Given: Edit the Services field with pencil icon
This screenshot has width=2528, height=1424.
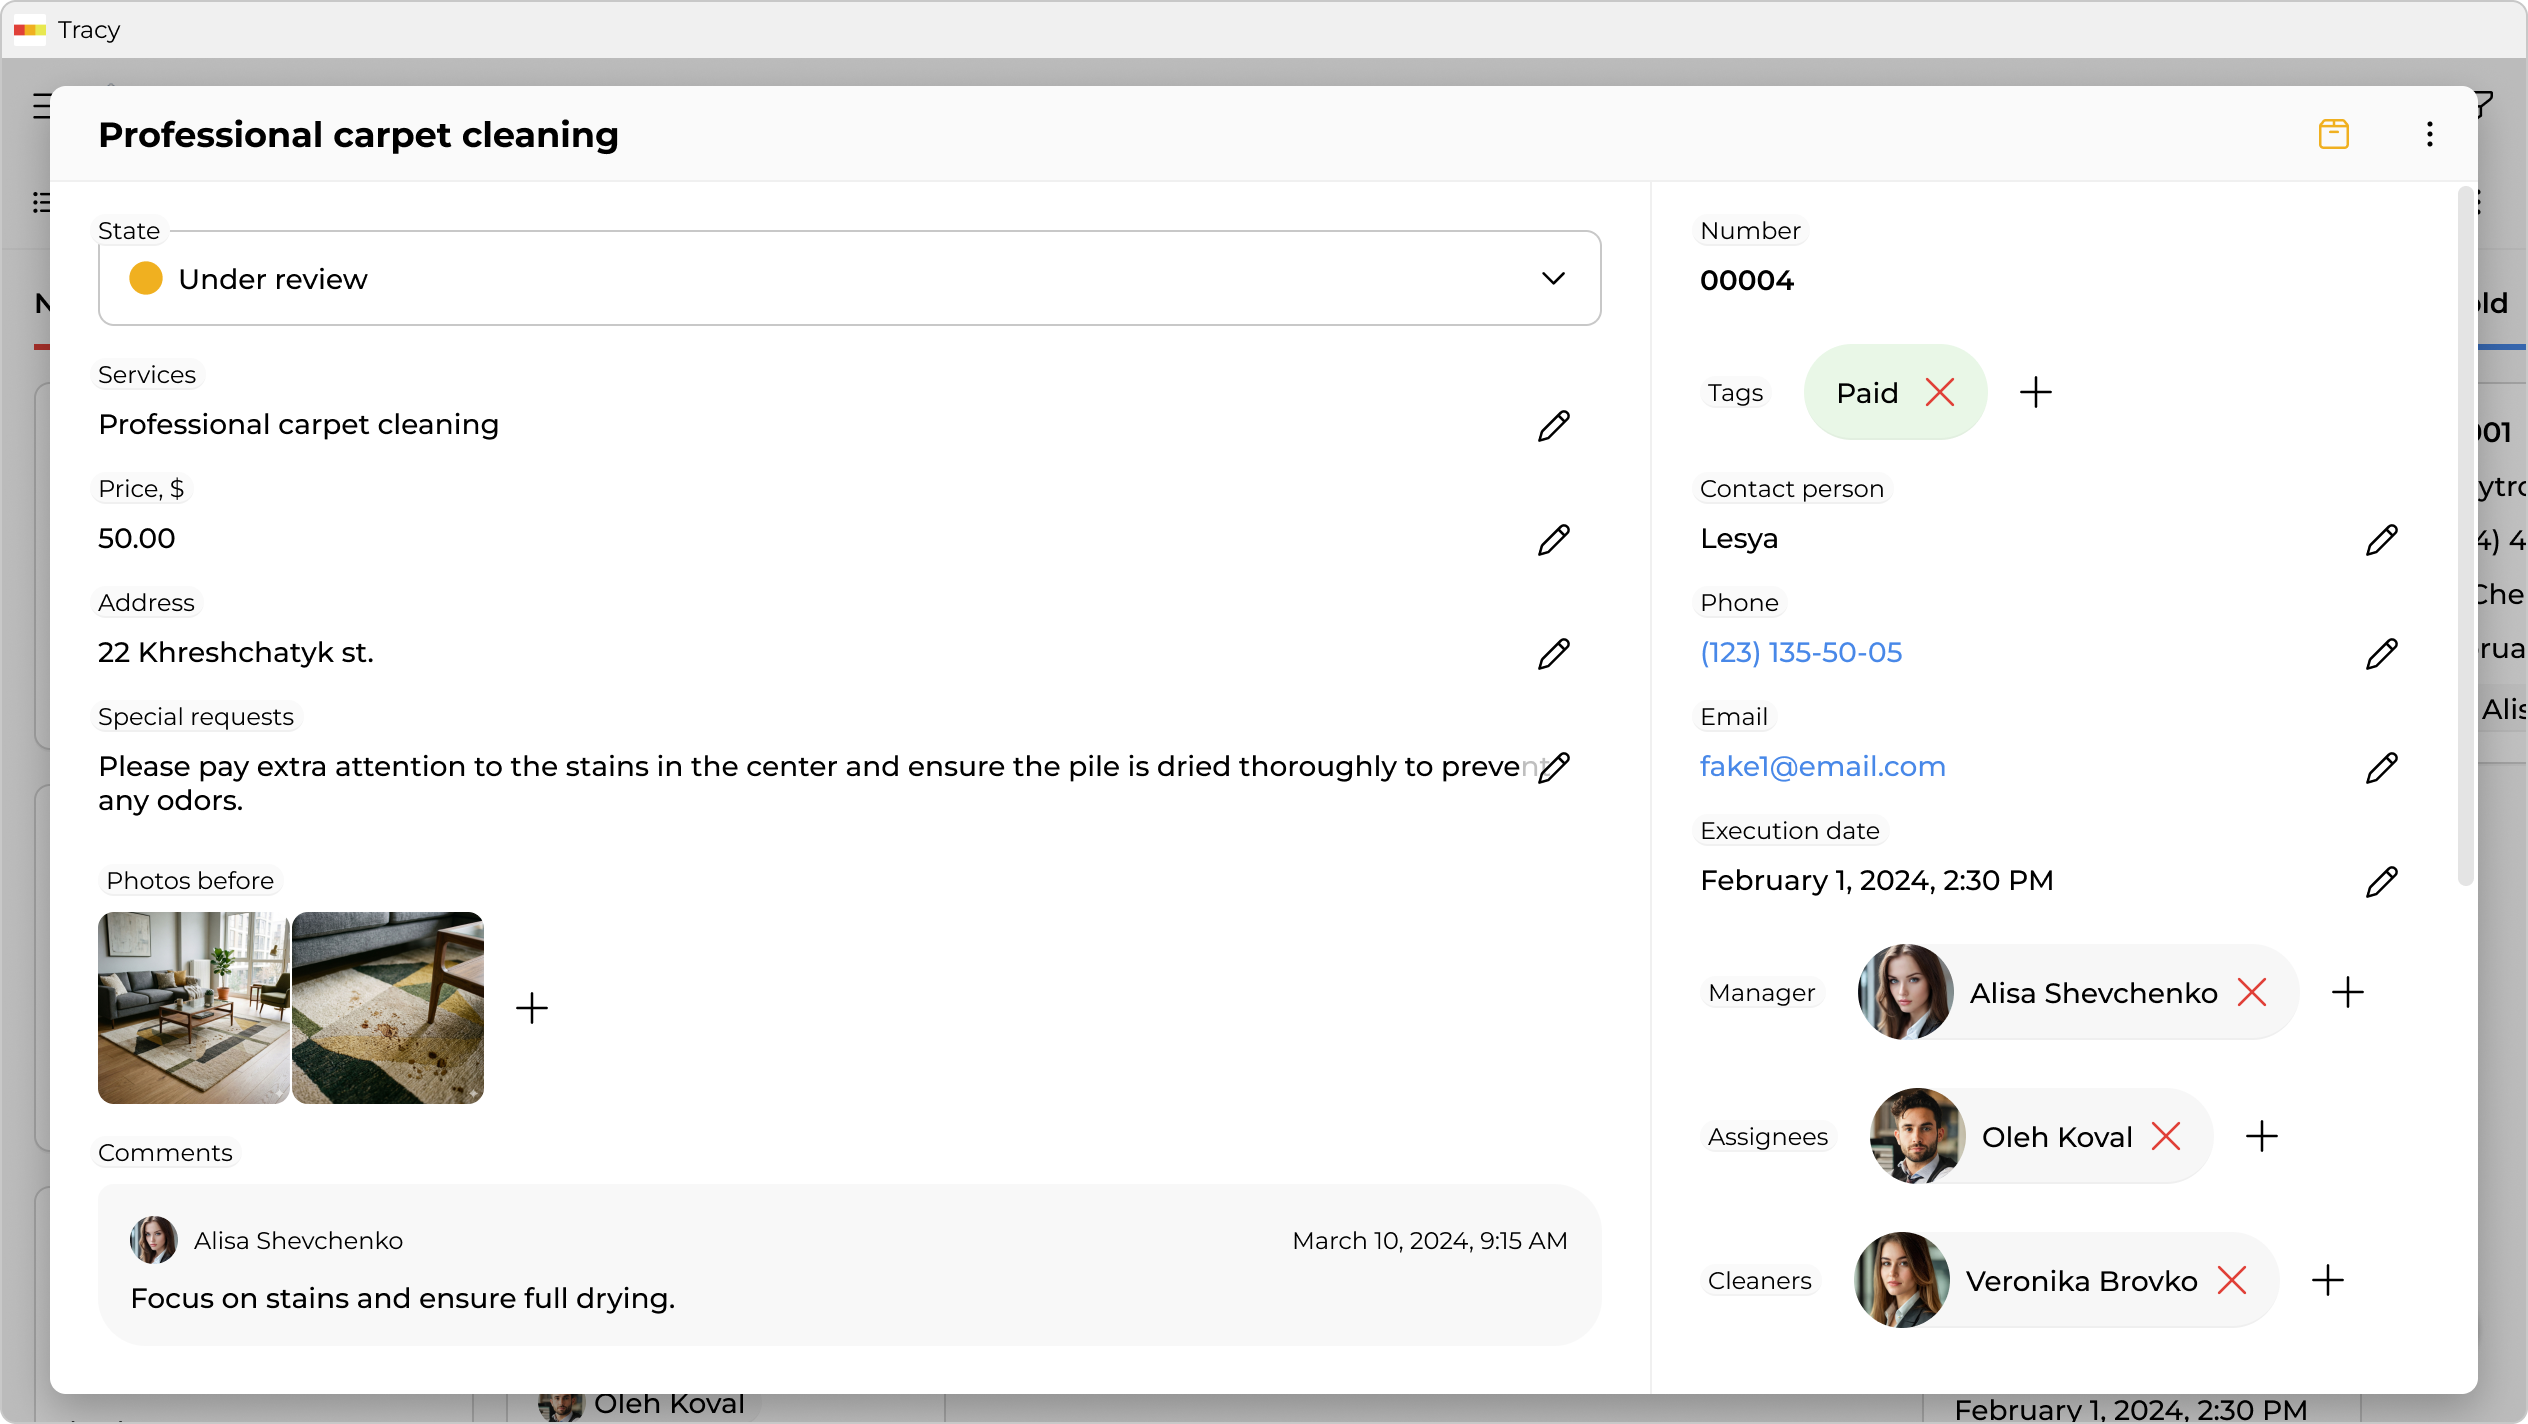Looking at the screenshot, I should (1553, 426).
